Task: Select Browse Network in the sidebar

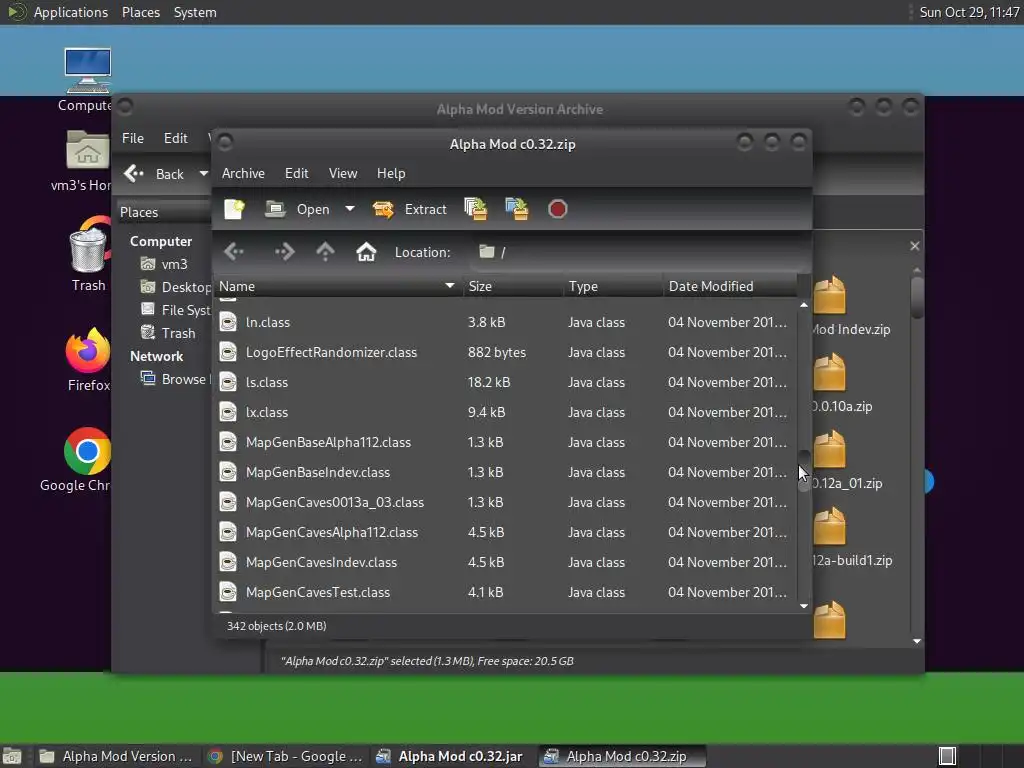Action: [x=176, y=379]
